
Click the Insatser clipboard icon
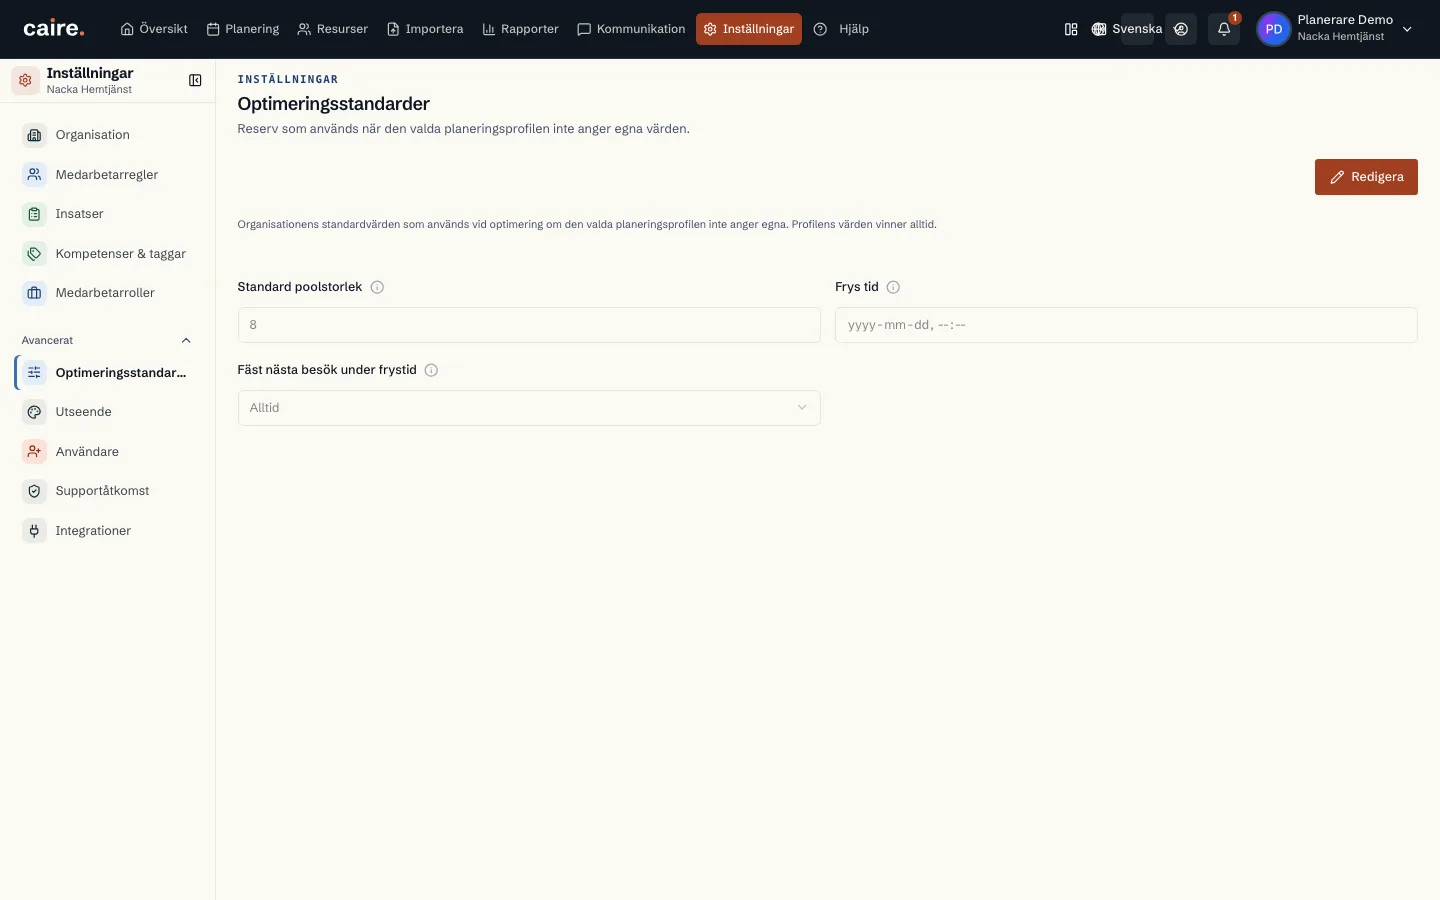34,214
